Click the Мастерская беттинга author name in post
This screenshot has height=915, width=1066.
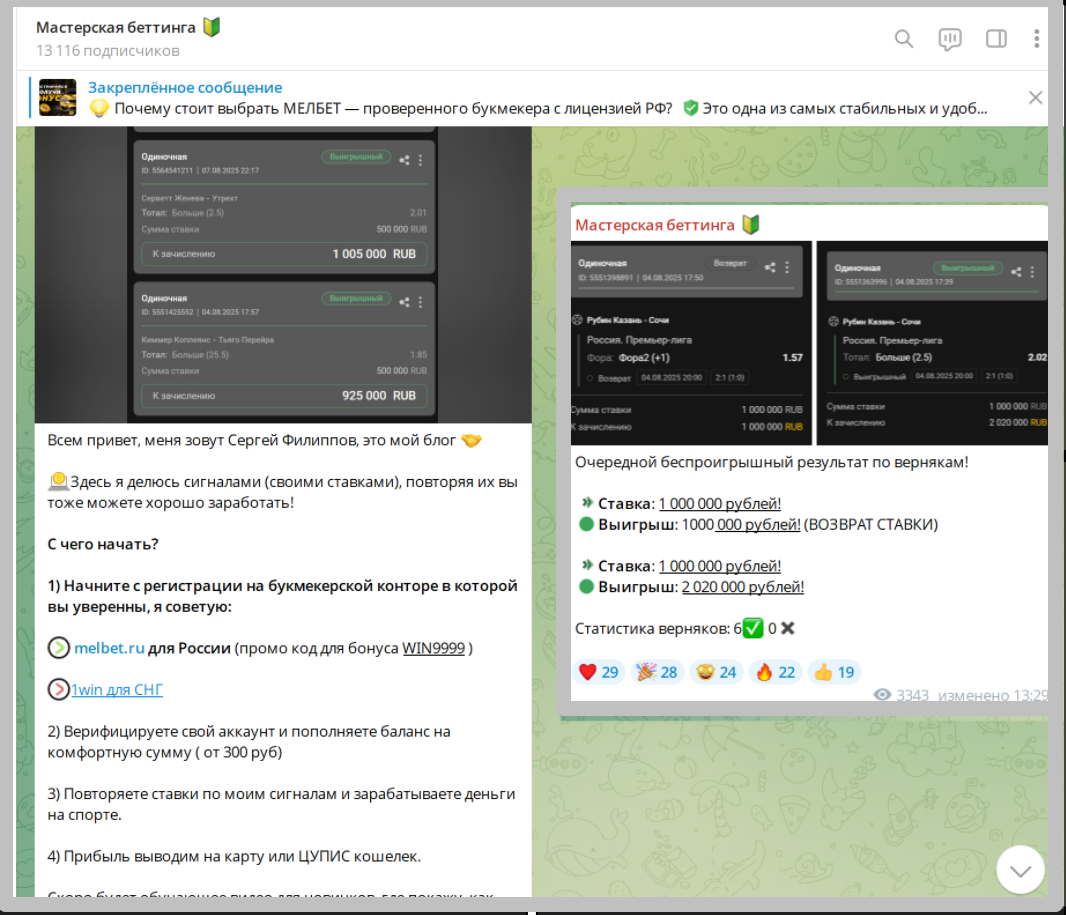pos(655,225)
